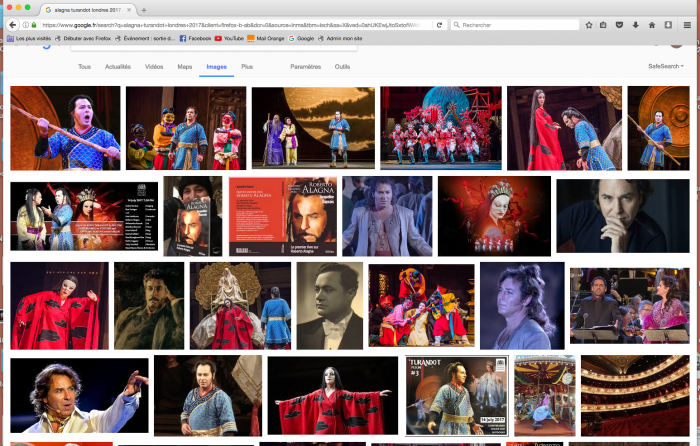Image resolution: width=700 pixels, height=446 pixels.
Task: Open thumbnail of red dancers before blue wheel
Action: tap(441, 128)
